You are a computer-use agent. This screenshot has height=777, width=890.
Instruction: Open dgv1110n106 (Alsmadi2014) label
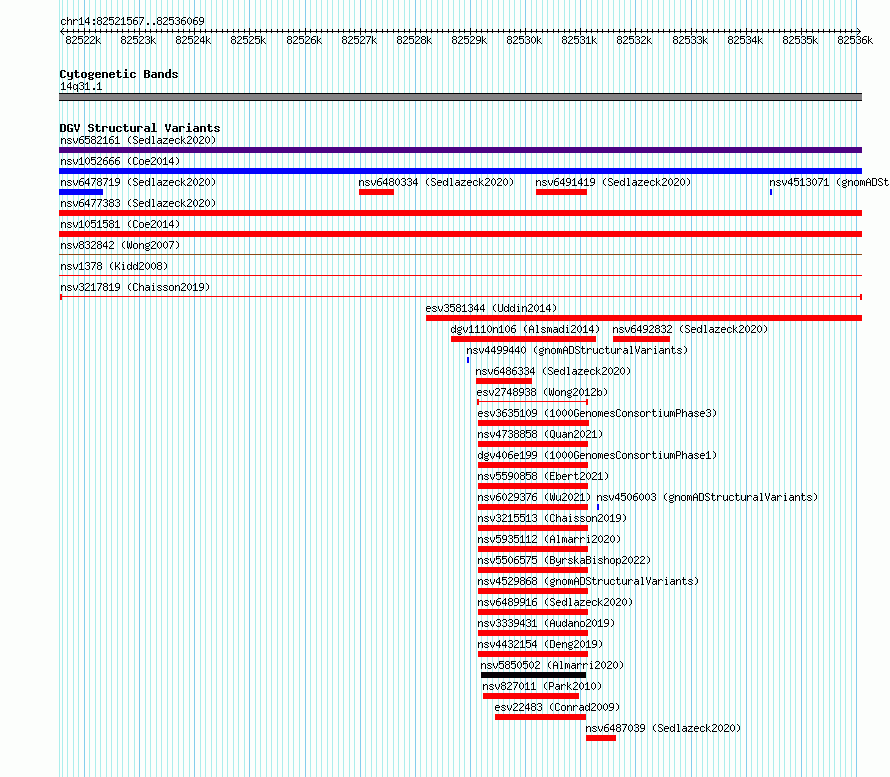[x=525, y=329]
